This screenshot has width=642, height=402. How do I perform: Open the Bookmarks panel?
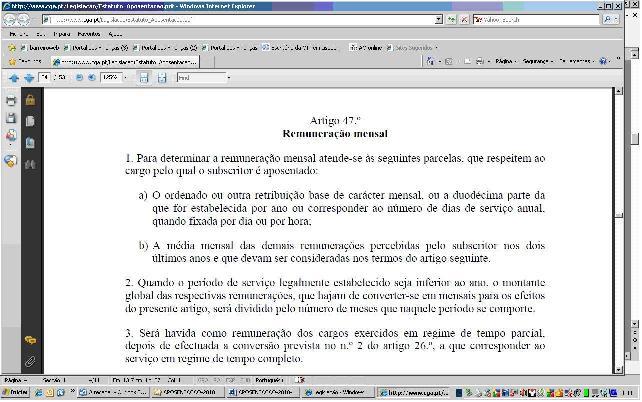pyautogui.click(x=30, y=143)
